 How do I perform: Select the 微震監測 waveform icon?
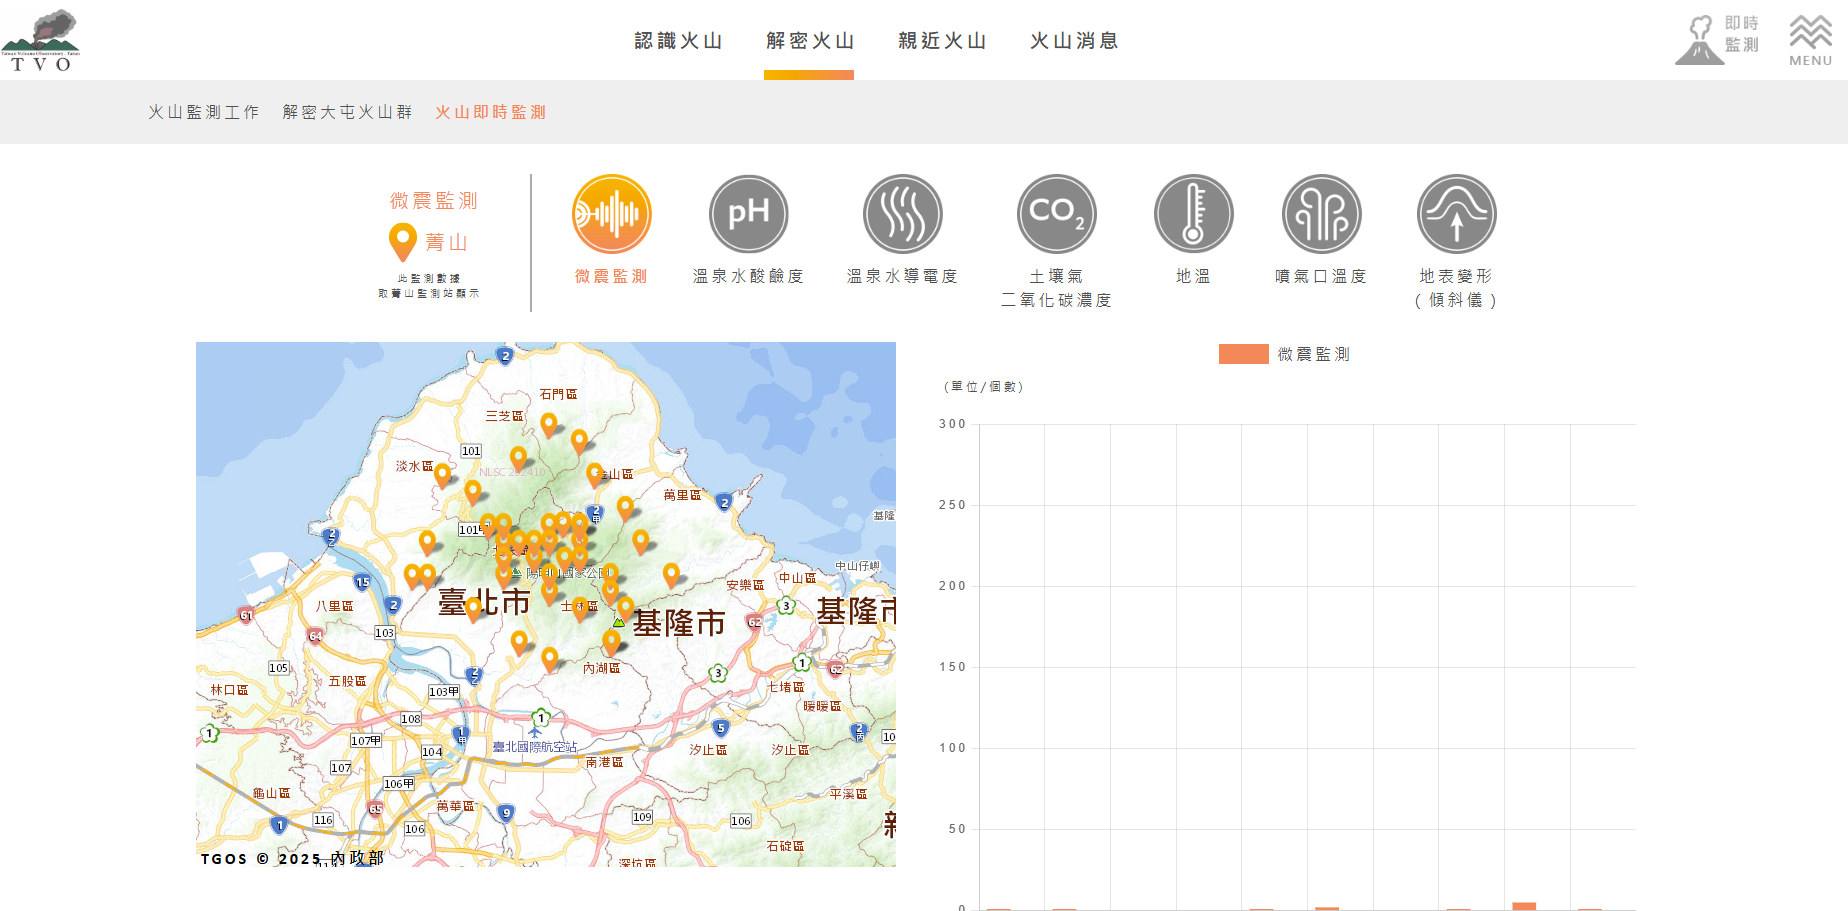611,214
